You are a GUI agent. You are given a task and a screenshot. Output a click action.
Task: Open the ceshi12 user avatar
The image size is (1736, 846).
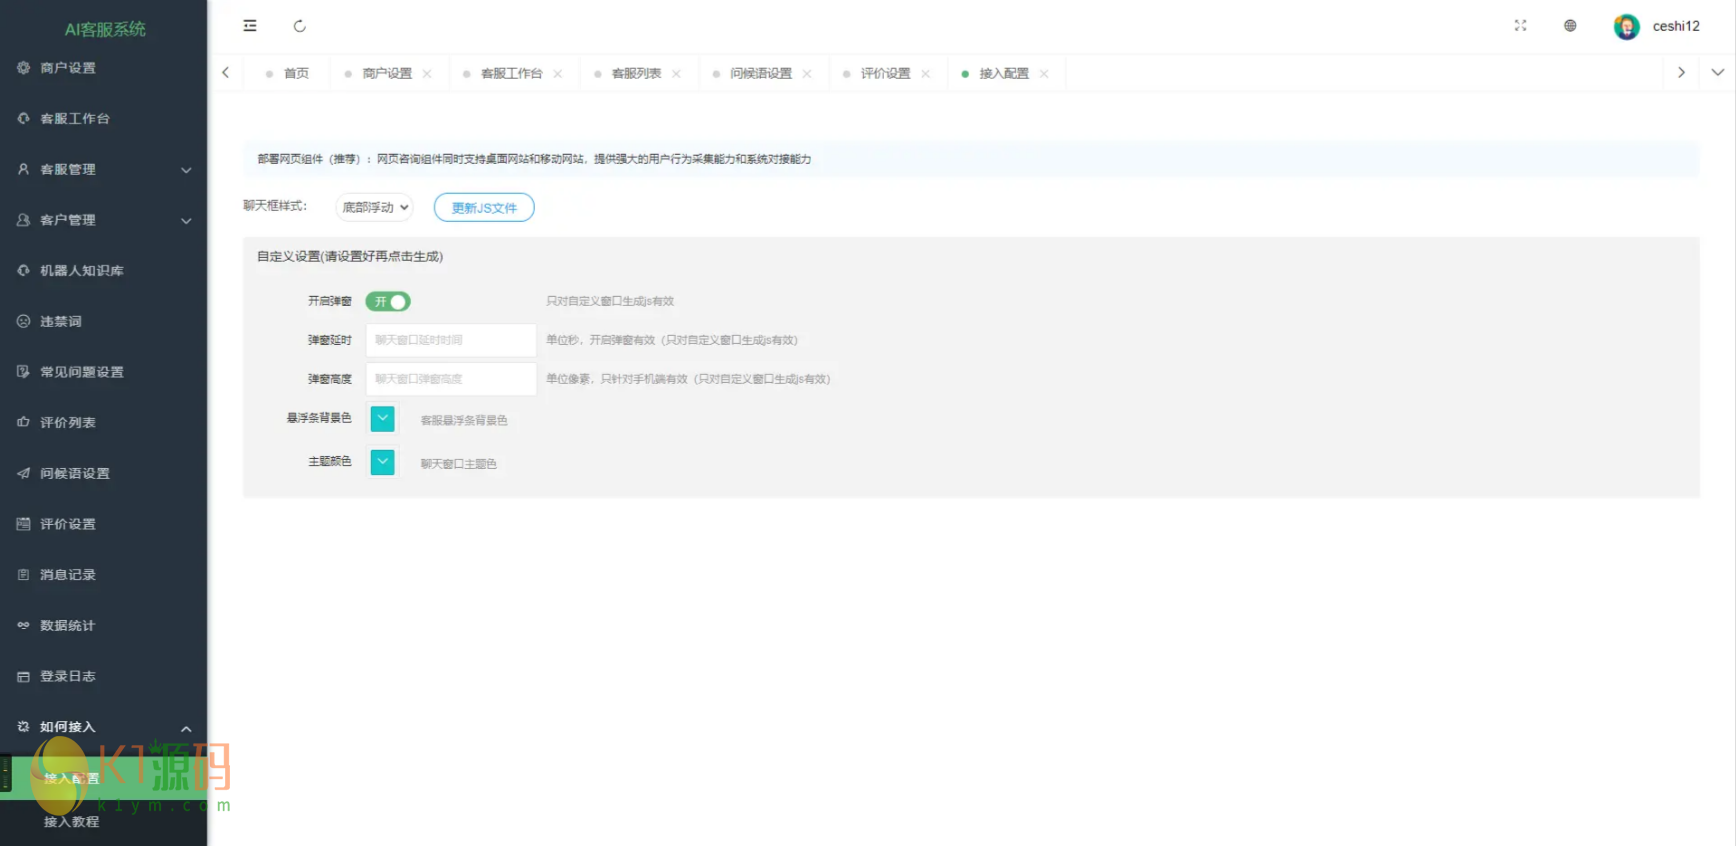pos(1626,27)
